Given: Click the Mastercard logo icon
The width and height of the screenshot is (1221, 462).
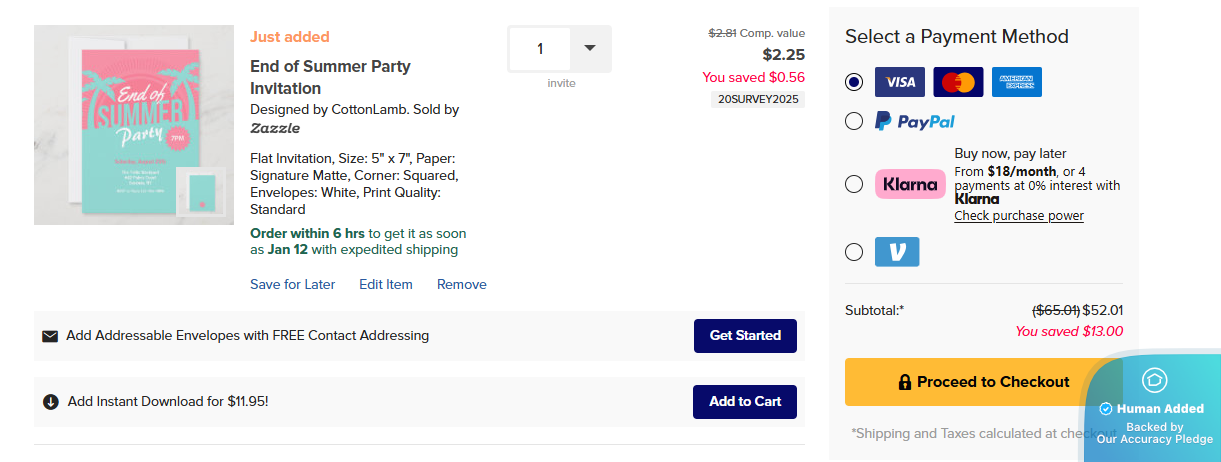Looking at the screenshot, I should tap(958, 82).
